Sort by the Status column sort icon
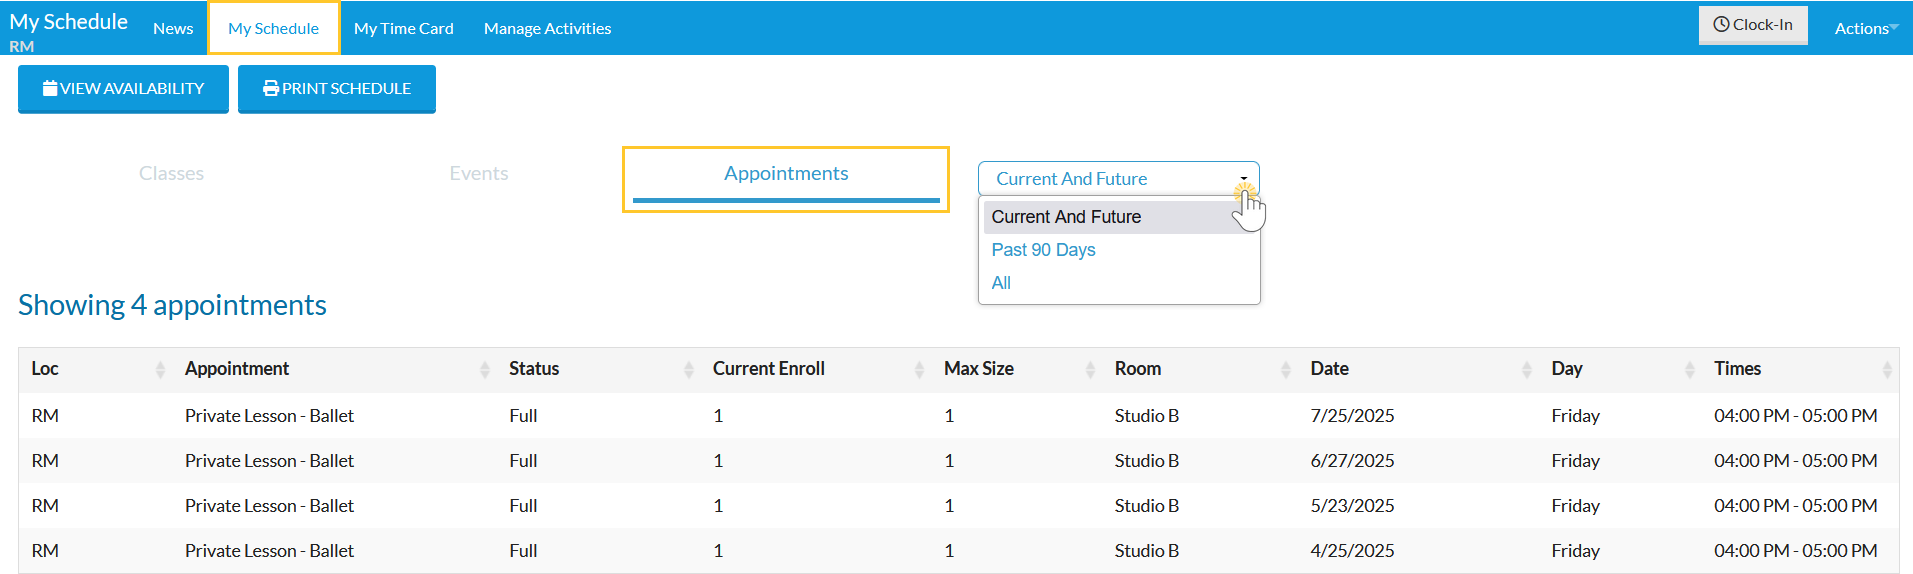Viewport: 1913px width, 574px height. click(x=689, y=370)
